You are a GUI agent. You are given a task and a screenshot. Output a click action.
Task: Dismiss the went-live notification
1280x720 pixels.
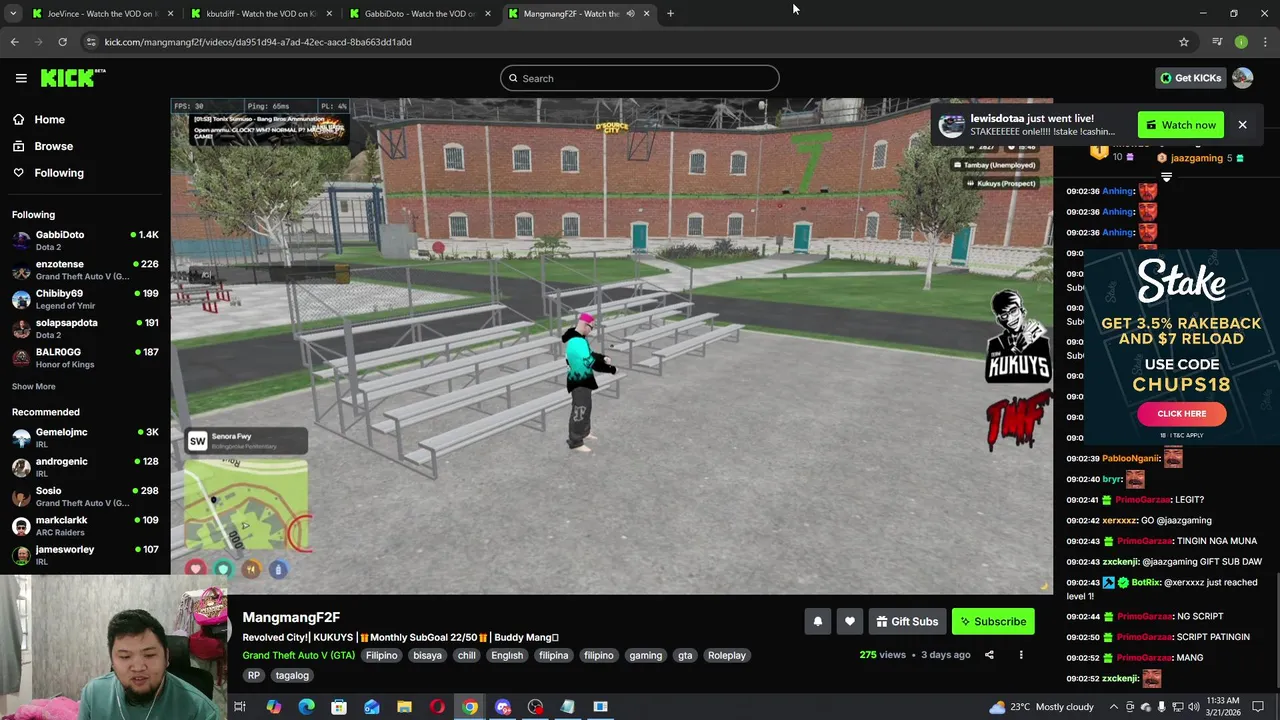coord(1242,125)
